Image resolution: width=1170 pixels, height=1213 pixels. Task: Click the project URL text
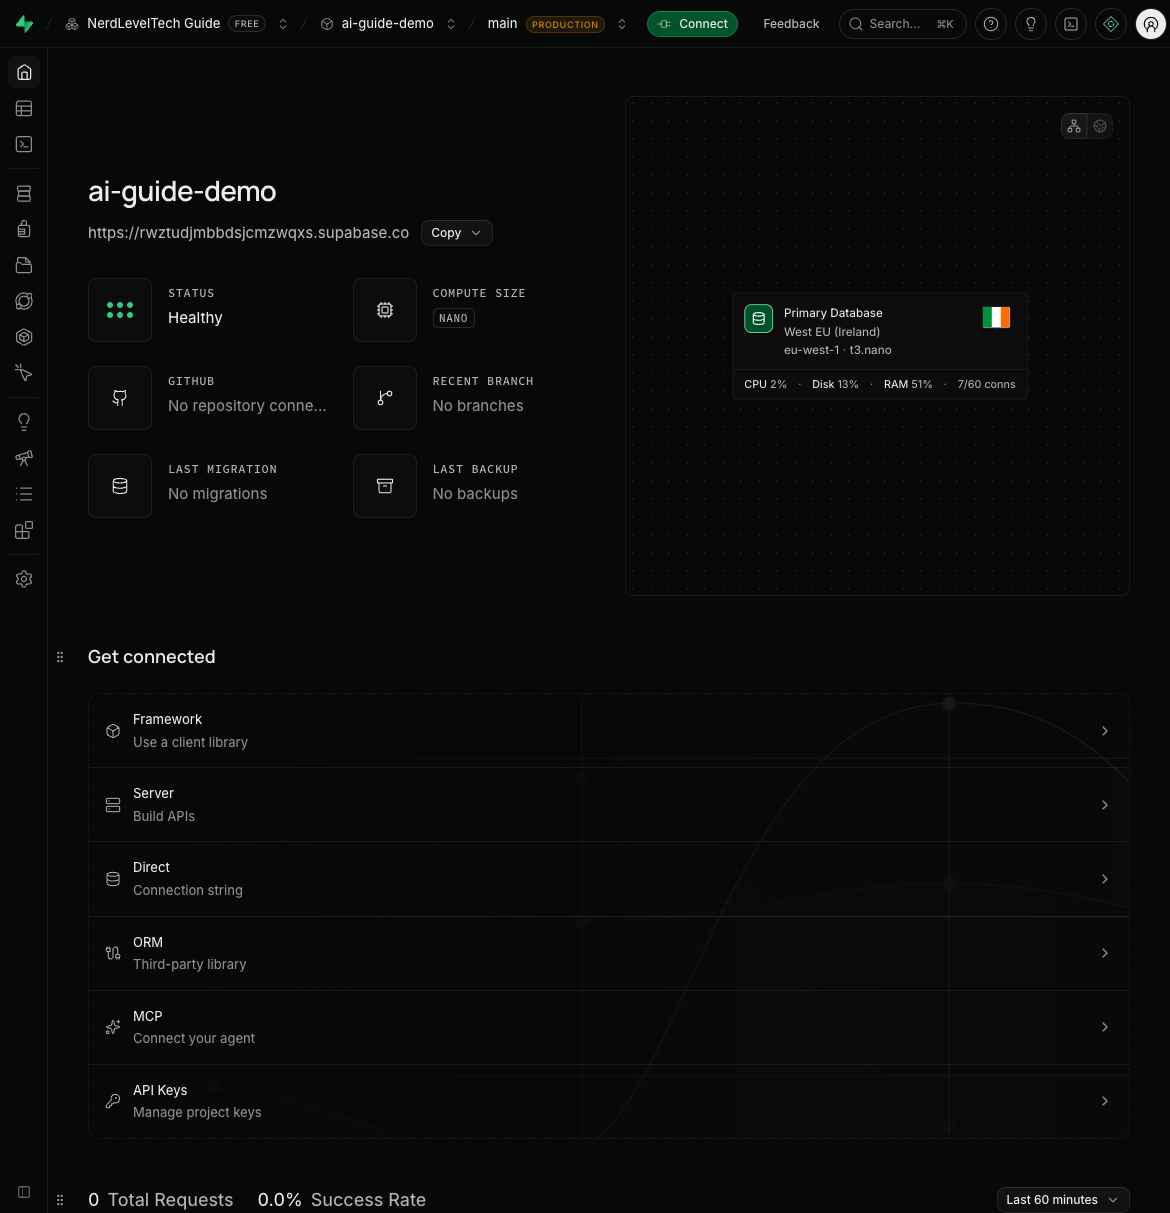(248, 233)
